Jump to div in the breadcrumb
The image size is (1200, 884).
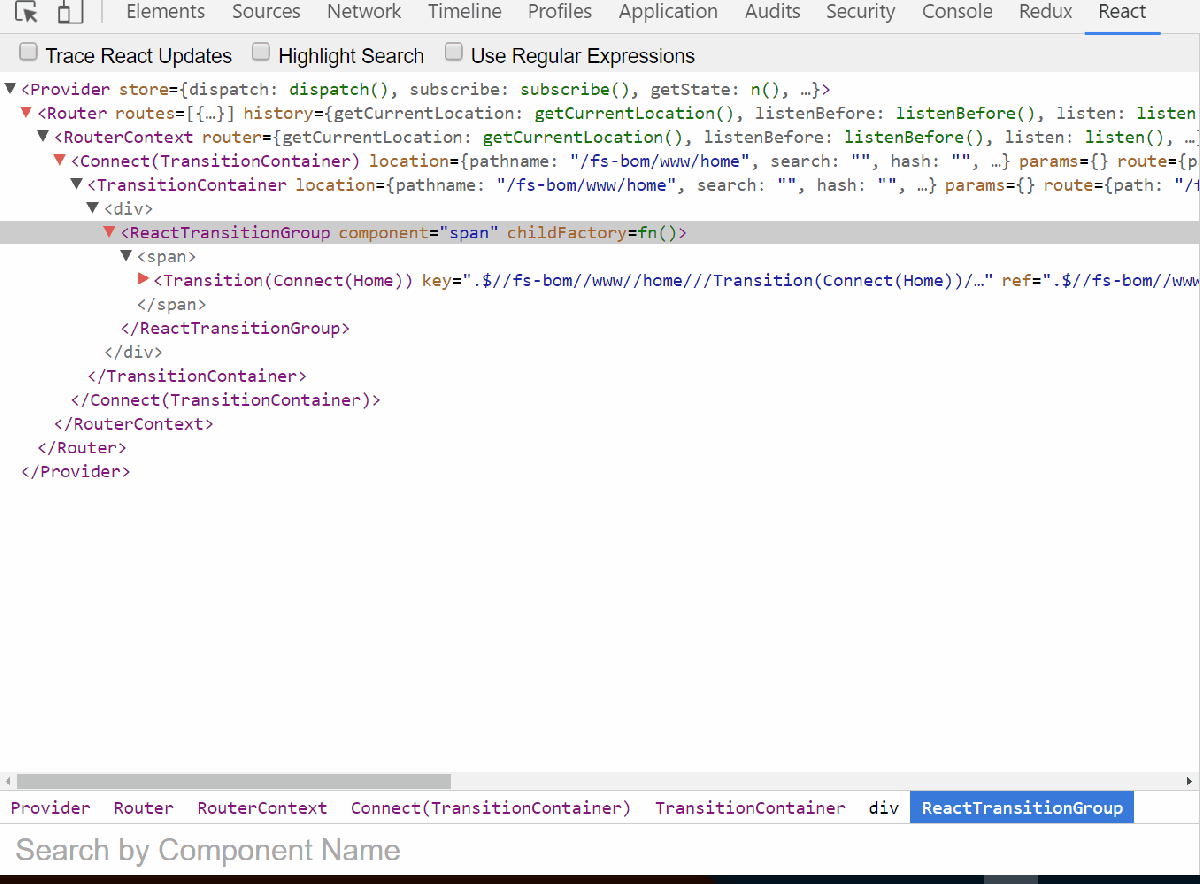[x=884, y=808]
